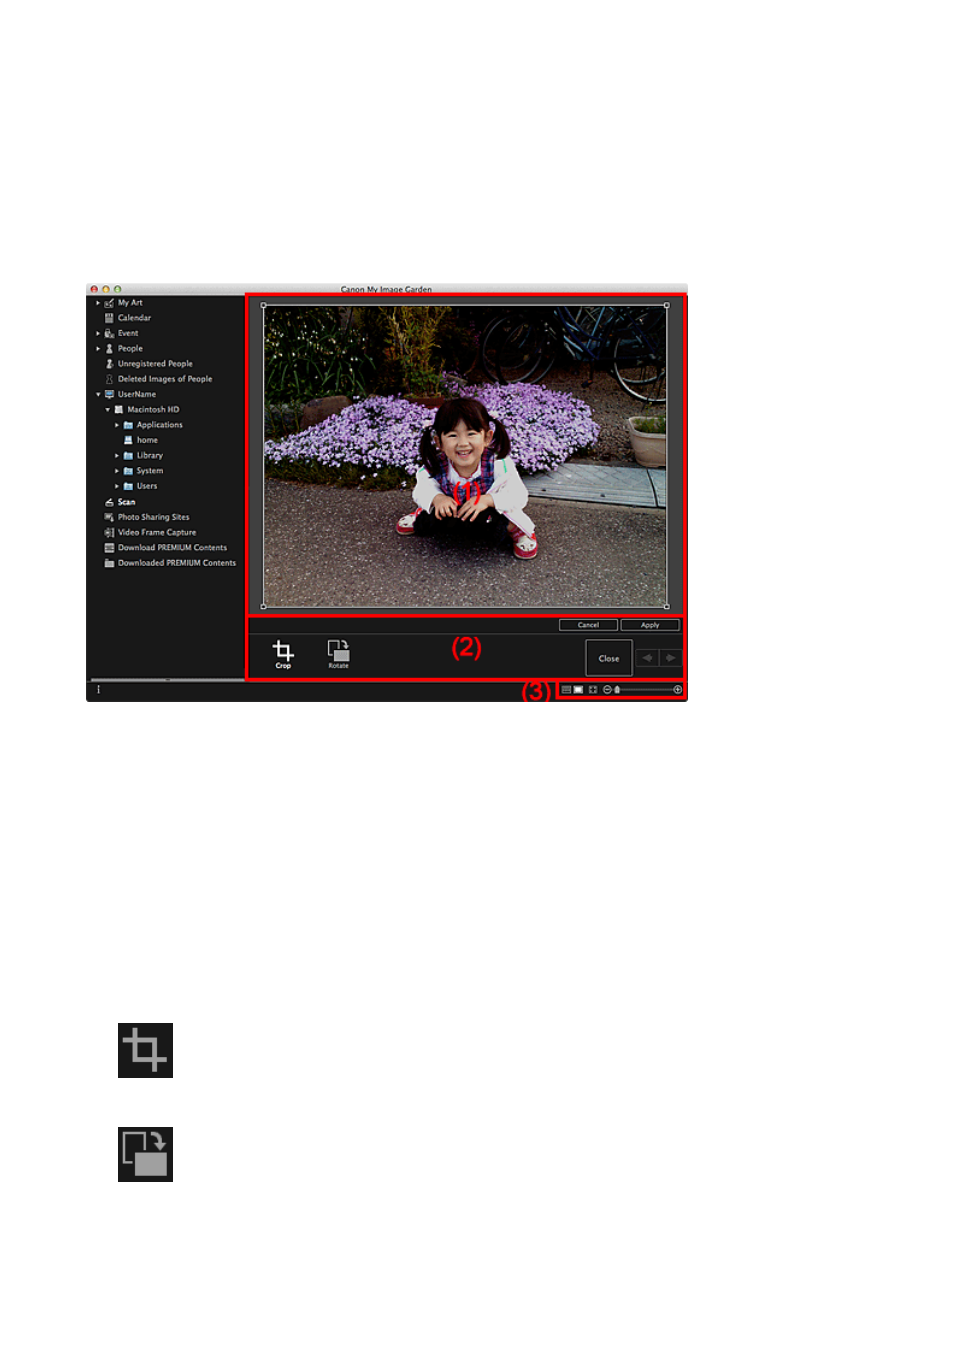Click the zoom out minus icon

607,690
